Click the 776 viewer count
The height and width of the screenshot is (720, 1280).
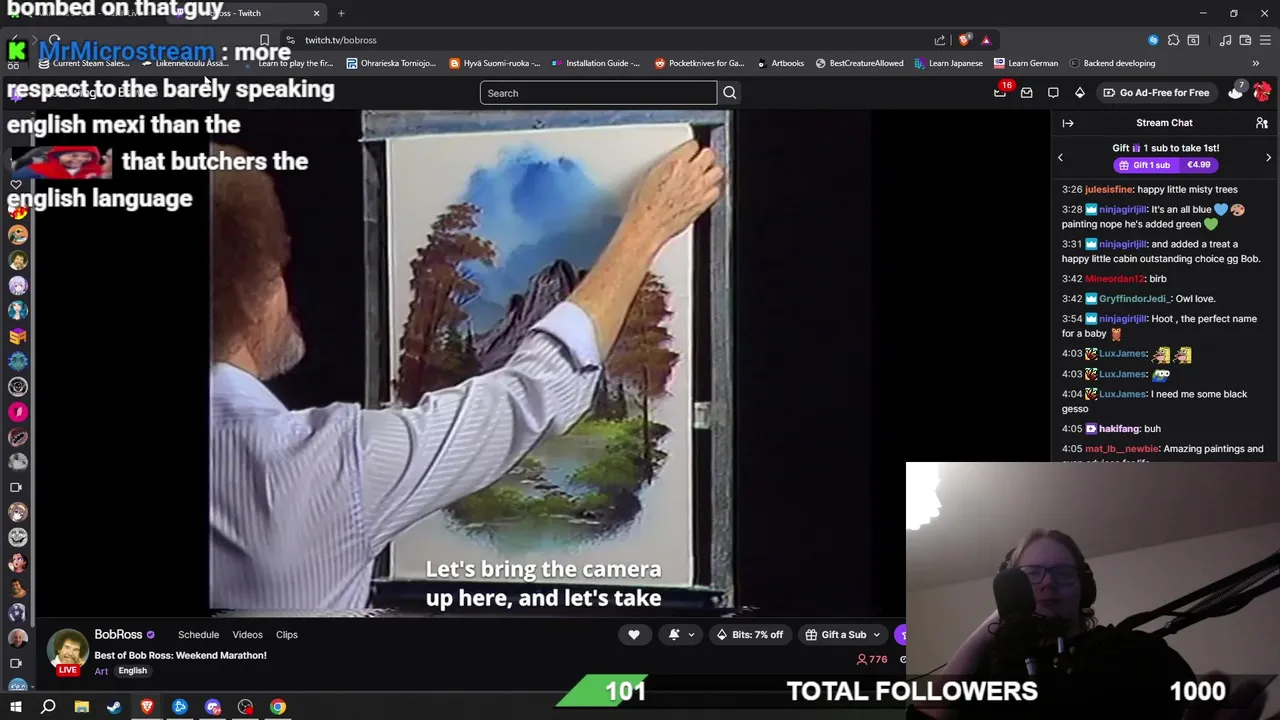point(872,659)
